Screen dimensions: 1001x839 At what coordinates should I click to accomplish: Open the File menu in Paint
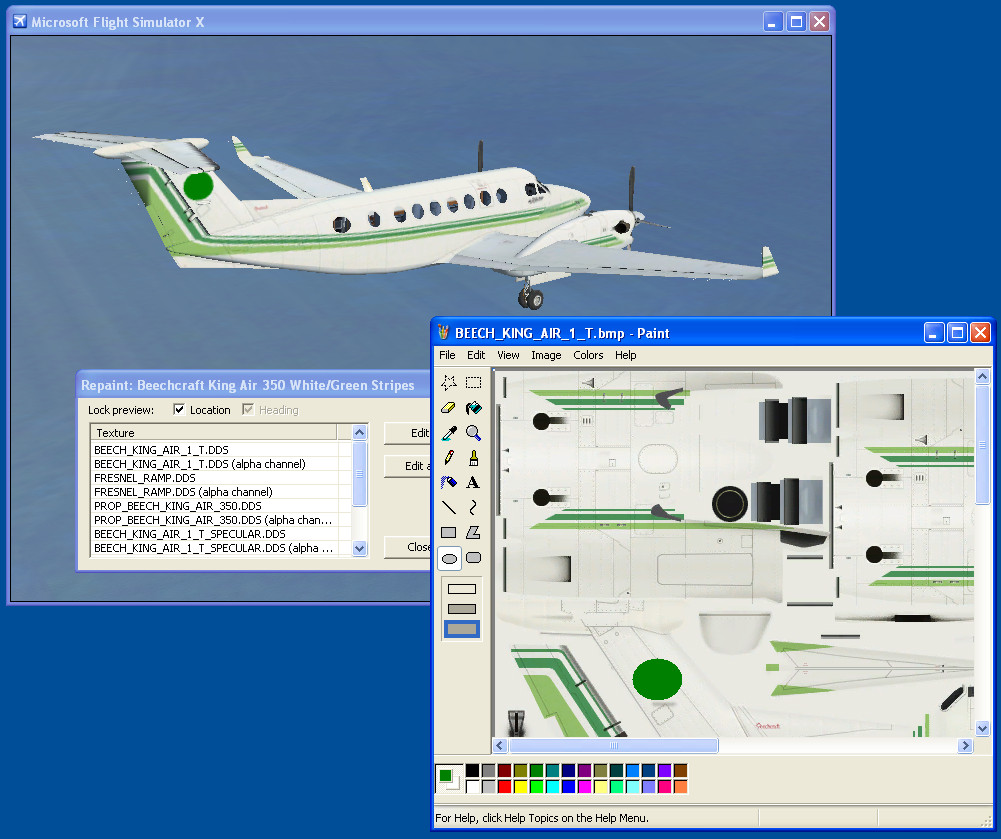pos(447,355)
